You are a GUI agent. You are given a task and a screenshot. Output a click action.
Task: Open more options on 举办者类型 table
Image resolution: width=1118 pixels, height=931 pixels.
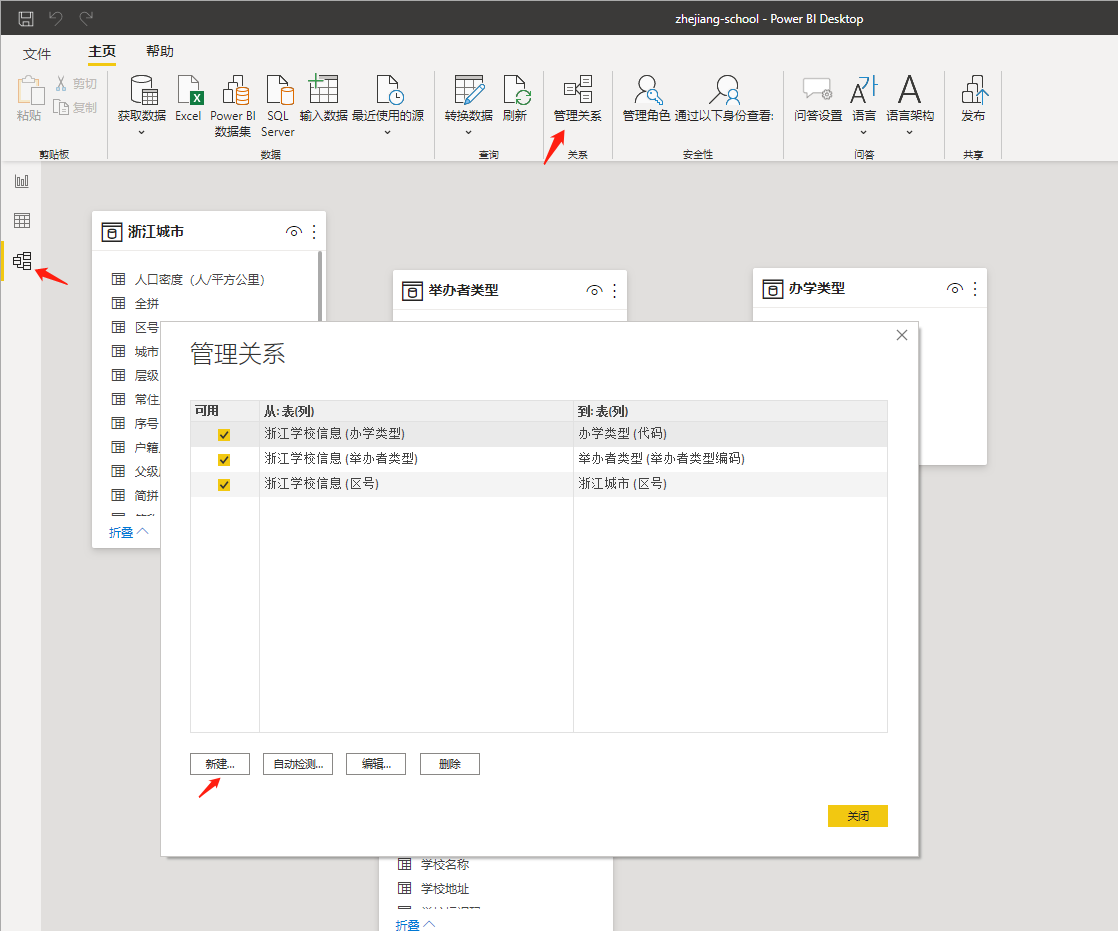614,291
